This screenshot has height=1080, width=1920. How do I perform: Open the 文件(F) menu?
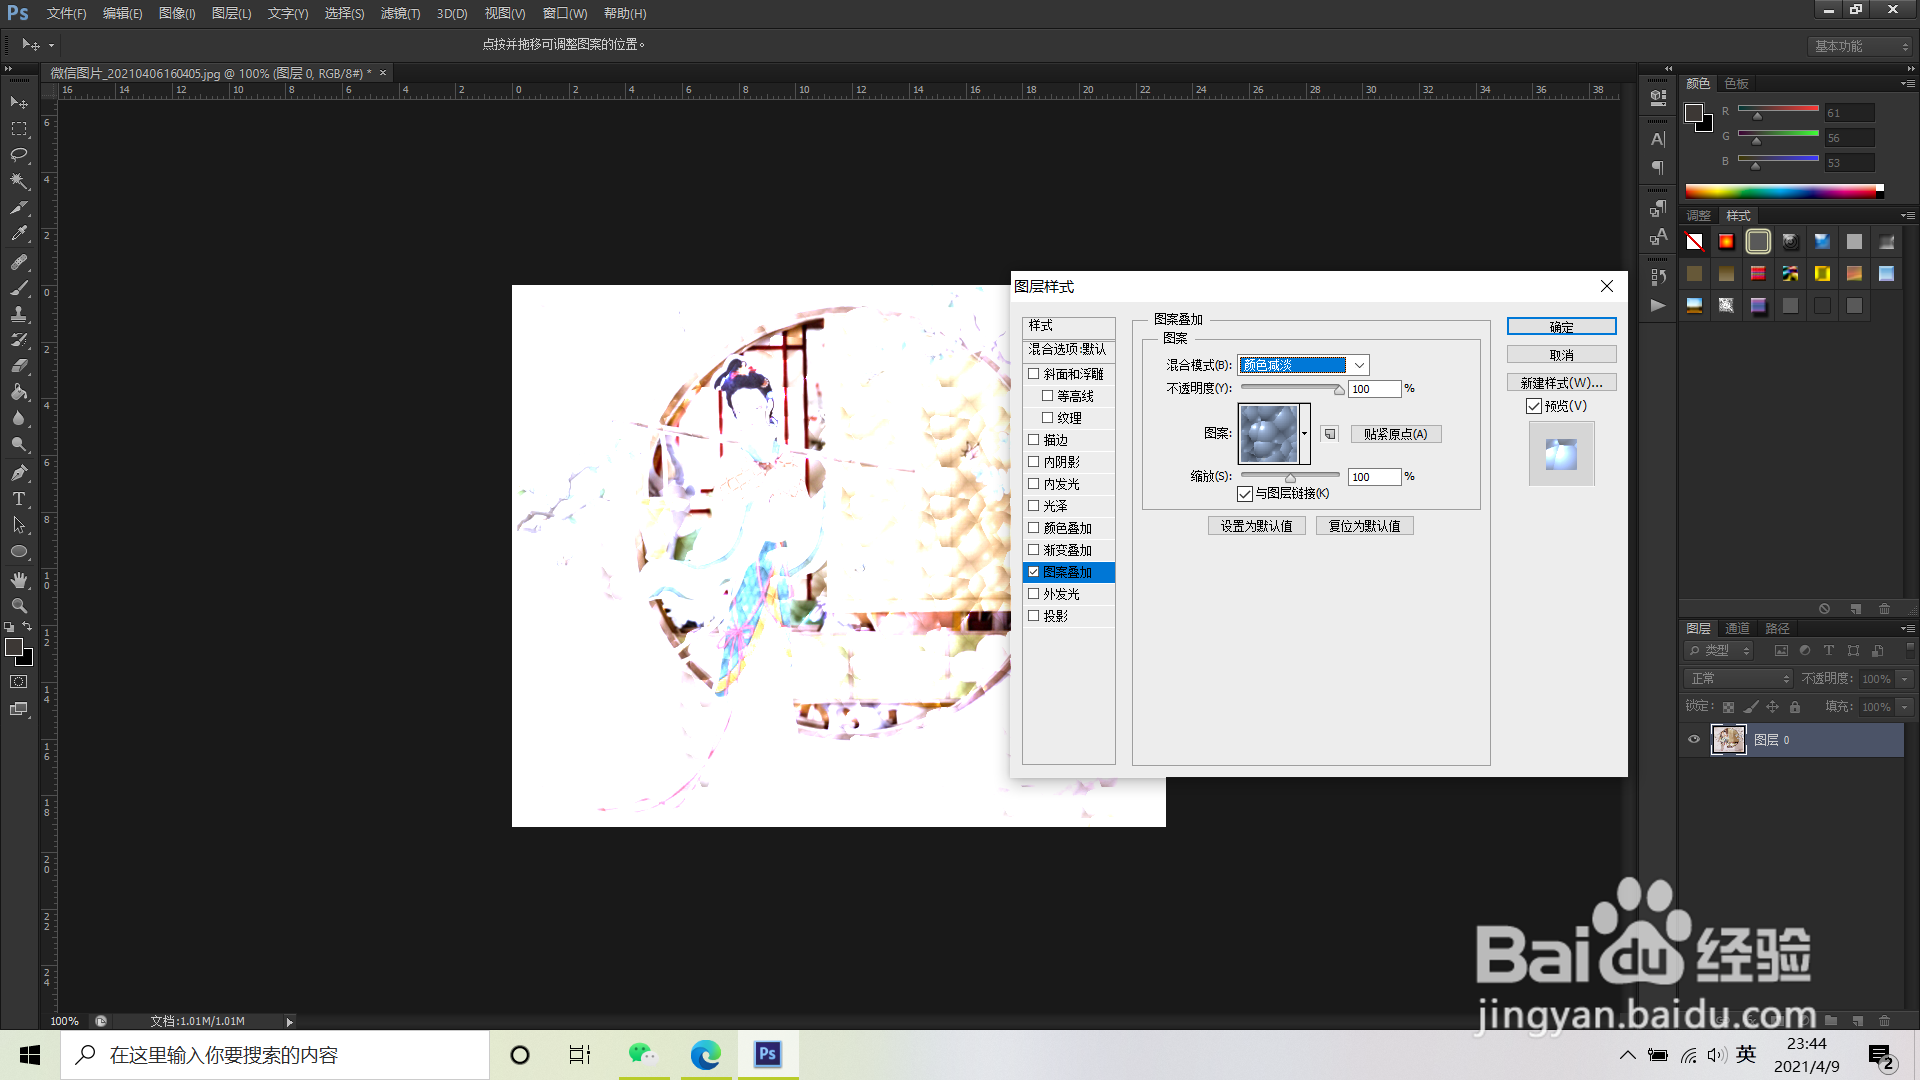(66, 13)
